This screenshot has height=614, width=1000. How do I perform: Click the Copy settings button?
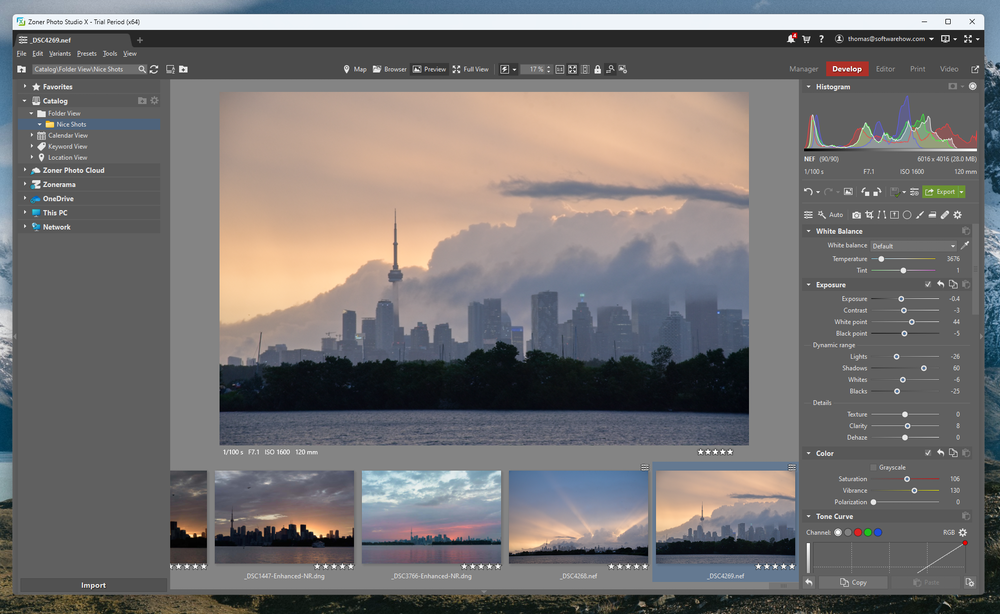(853, 582)
